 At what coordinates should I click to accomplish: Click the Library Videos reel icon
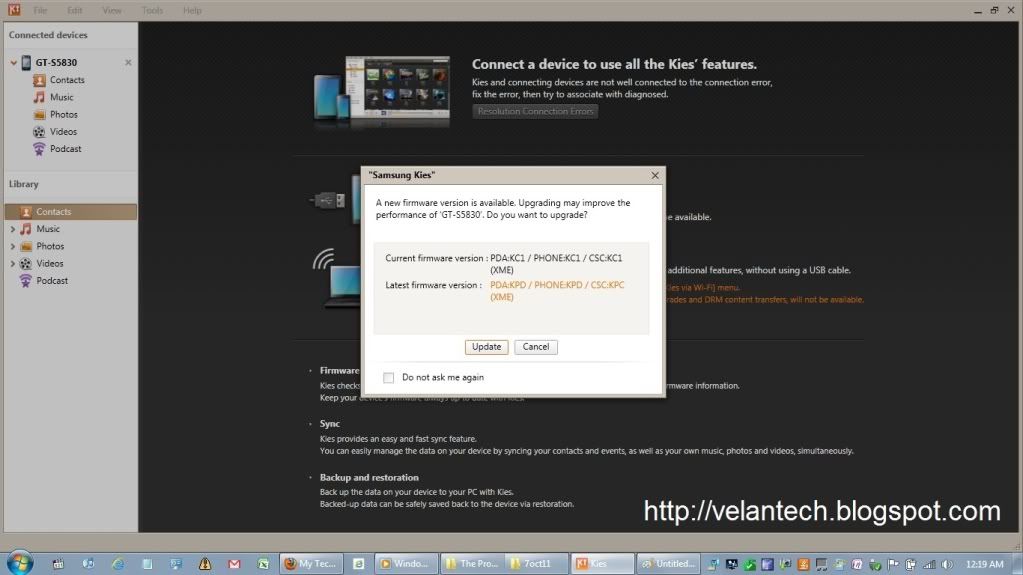[25, 263]
